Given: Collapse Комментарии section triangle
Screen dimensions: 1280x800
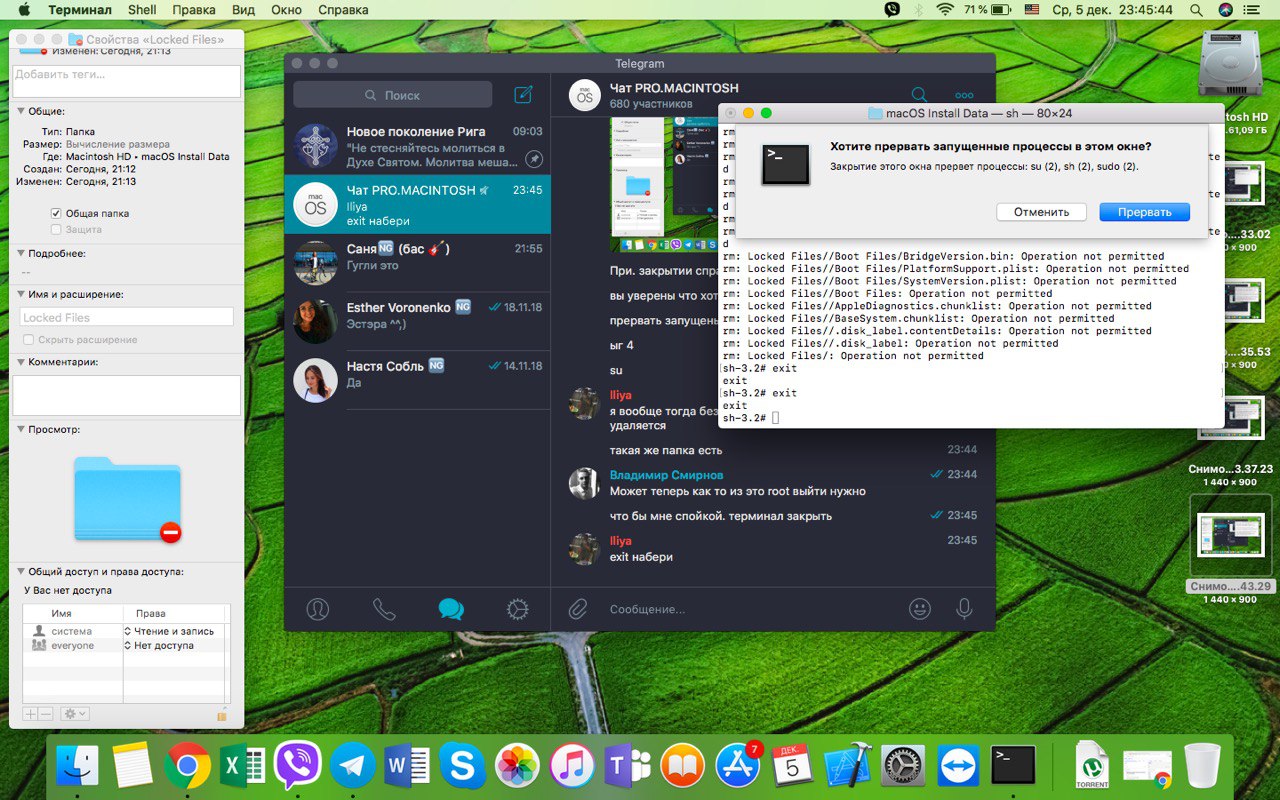Looking at the screenshot, I should [20, 361].
